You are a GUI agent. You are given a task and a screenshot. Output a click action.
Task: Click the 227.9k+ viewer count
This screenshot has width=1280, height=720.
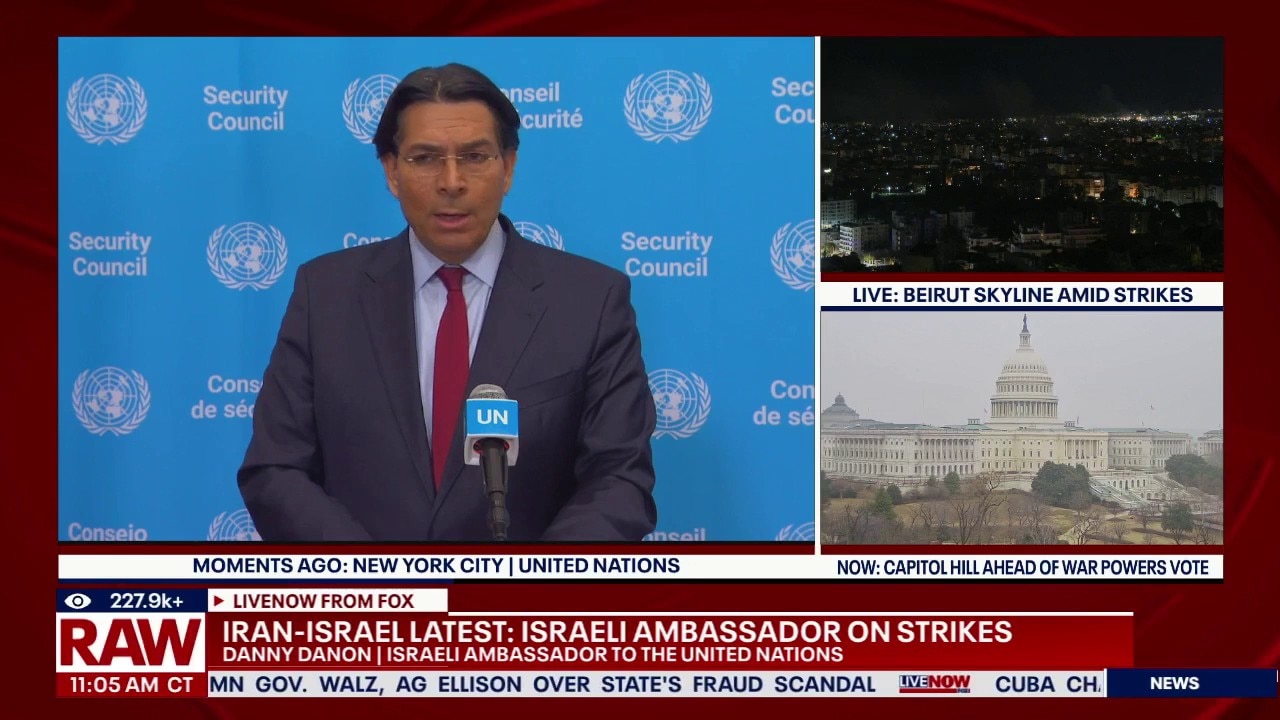click(146, 601)
